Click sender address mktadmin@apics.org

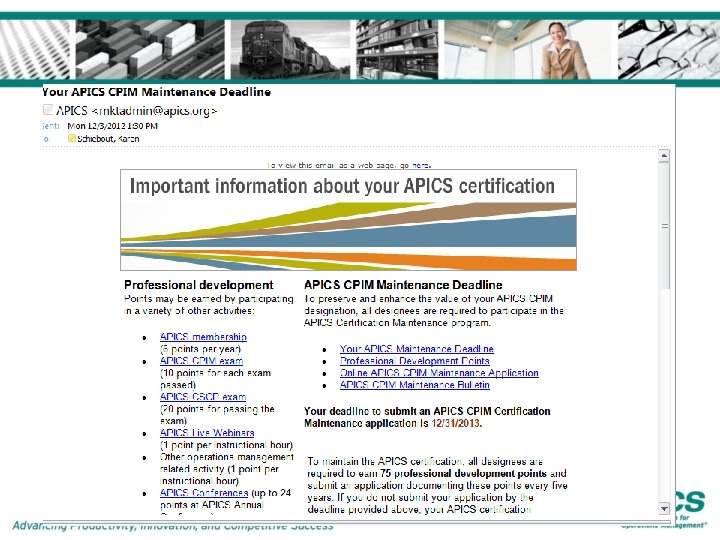[x=155, y=111]
